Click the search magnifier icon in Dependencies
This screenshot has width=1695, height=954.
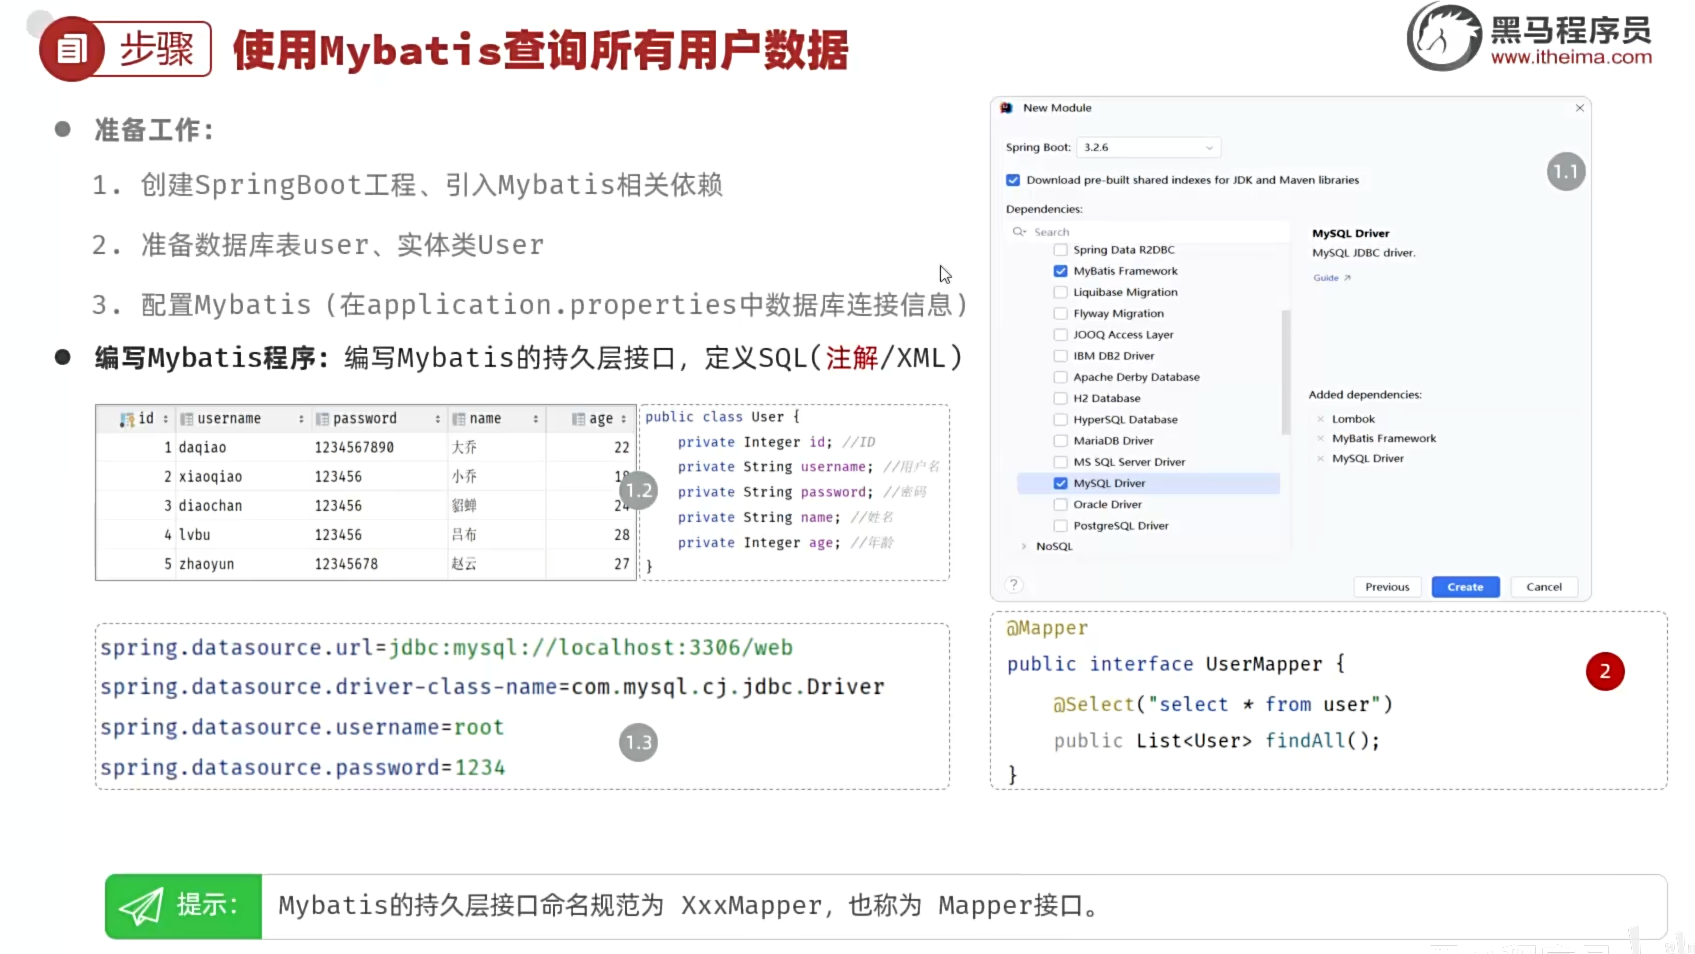point(1019,231)
